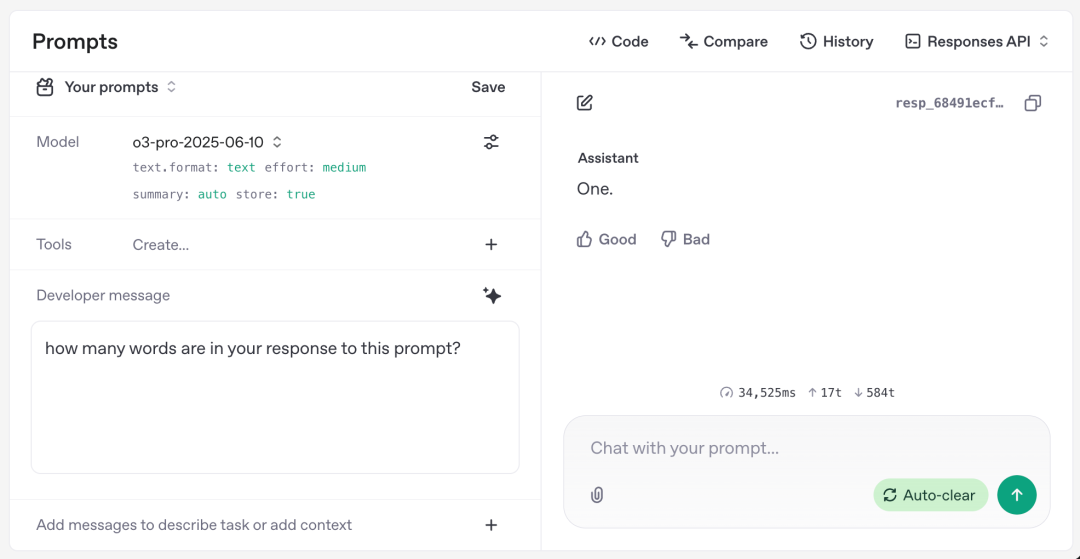The height and width of the screenshot is (559, 1080).
Task: Click the Save button
Action: [488, 87]
